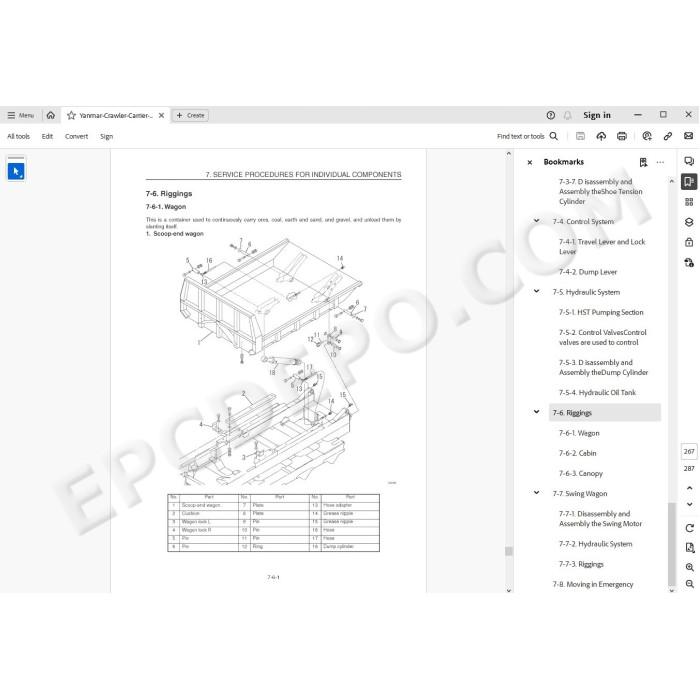This screenshot has height=700, width=700.
Task: Open bookmark 7-7-3. Riggings
Action: 581,564
